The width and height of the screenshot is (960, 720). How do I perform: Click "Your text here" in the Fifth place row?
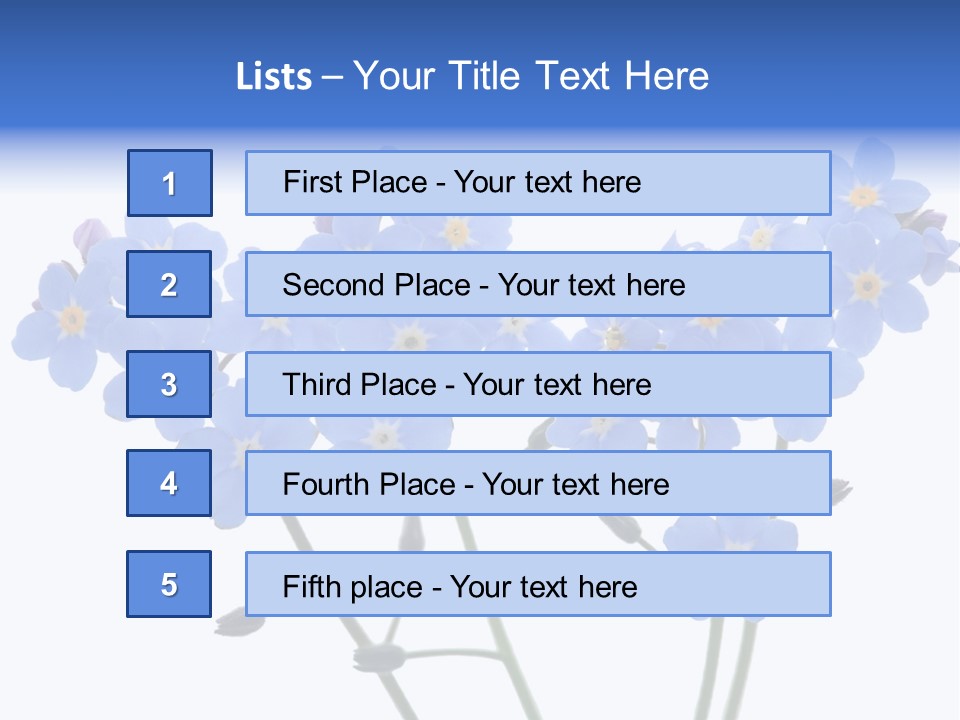coord(544,586)
